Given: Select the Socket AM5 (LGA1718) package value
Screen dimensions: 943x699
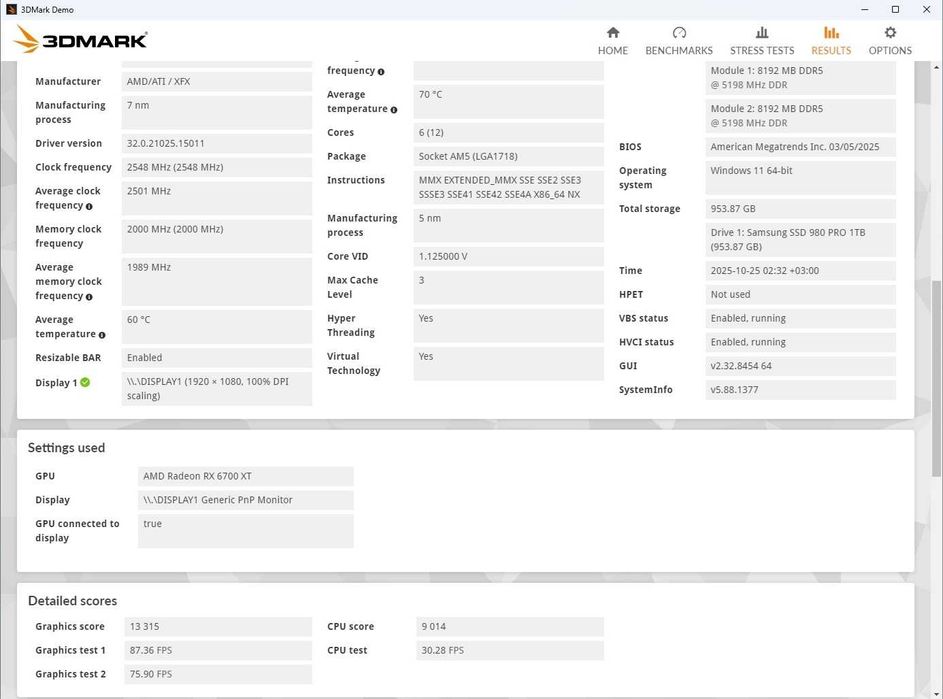Looking at the screenshot, I should 508,156.
